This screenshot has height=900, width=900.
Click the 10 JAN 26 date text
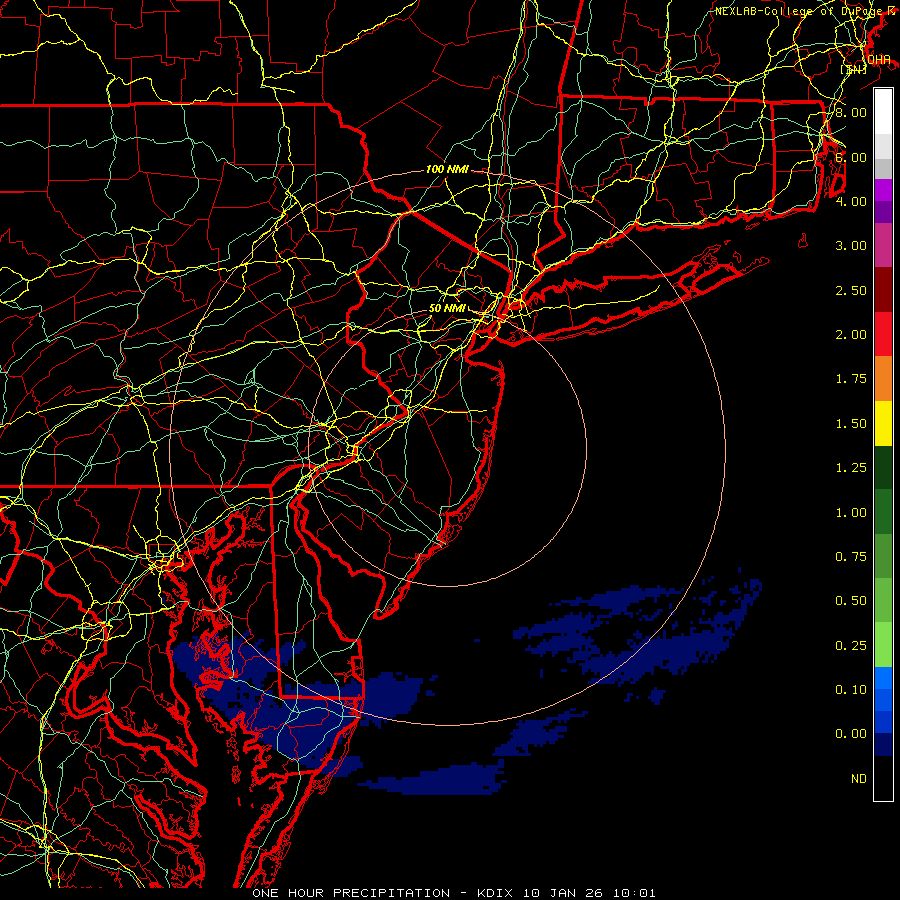[x=564, y=893]
